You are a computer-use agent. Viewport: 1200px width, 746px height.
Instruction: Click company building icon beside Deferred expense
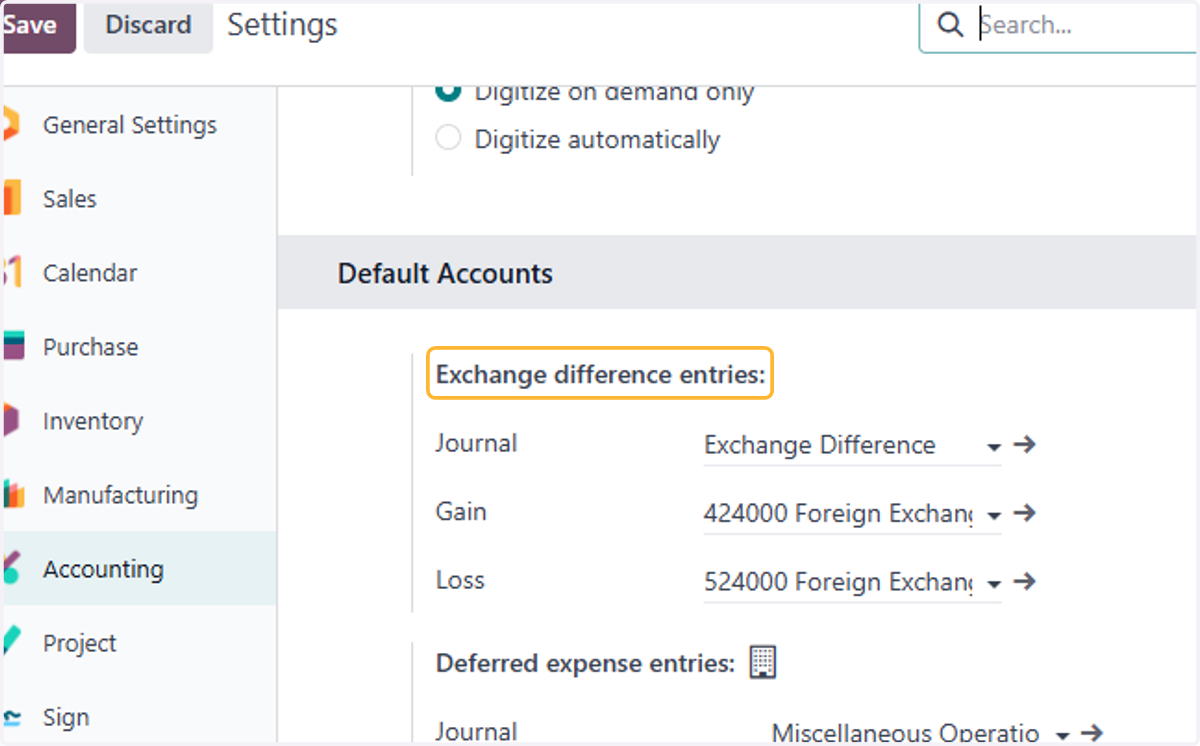(763, 662)
